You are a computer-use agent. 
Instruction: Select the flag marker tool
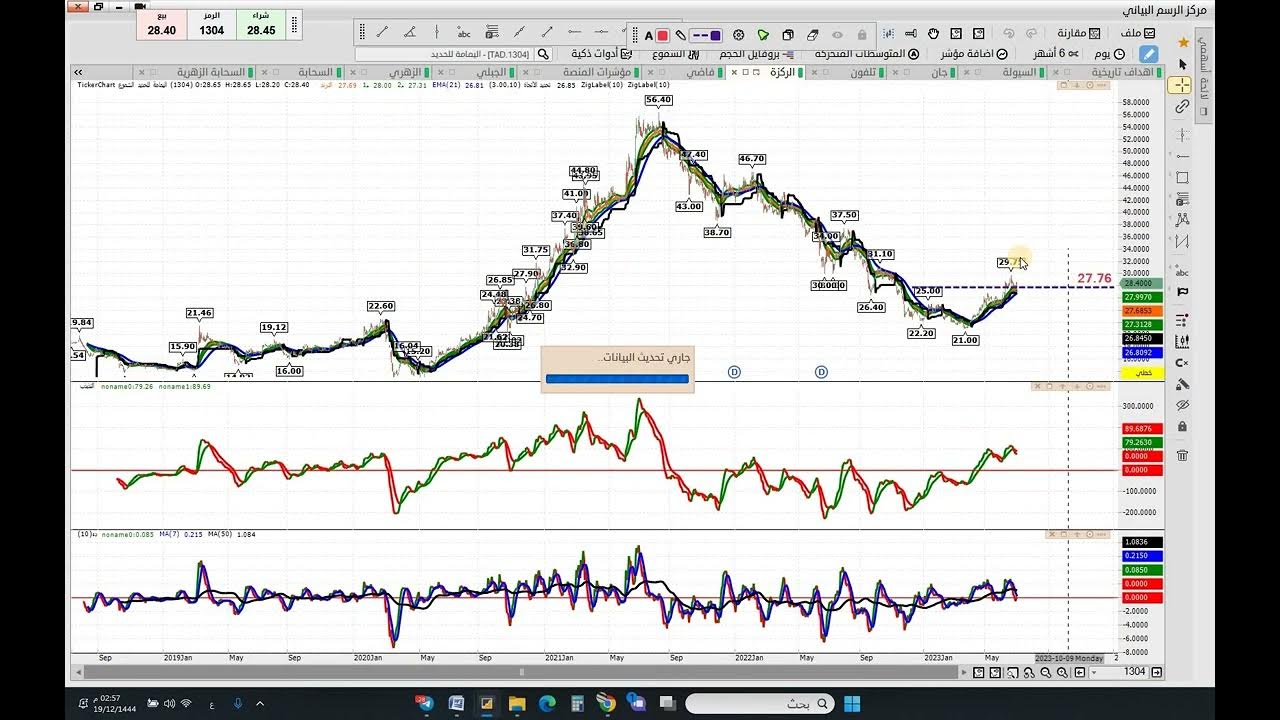1182,291
